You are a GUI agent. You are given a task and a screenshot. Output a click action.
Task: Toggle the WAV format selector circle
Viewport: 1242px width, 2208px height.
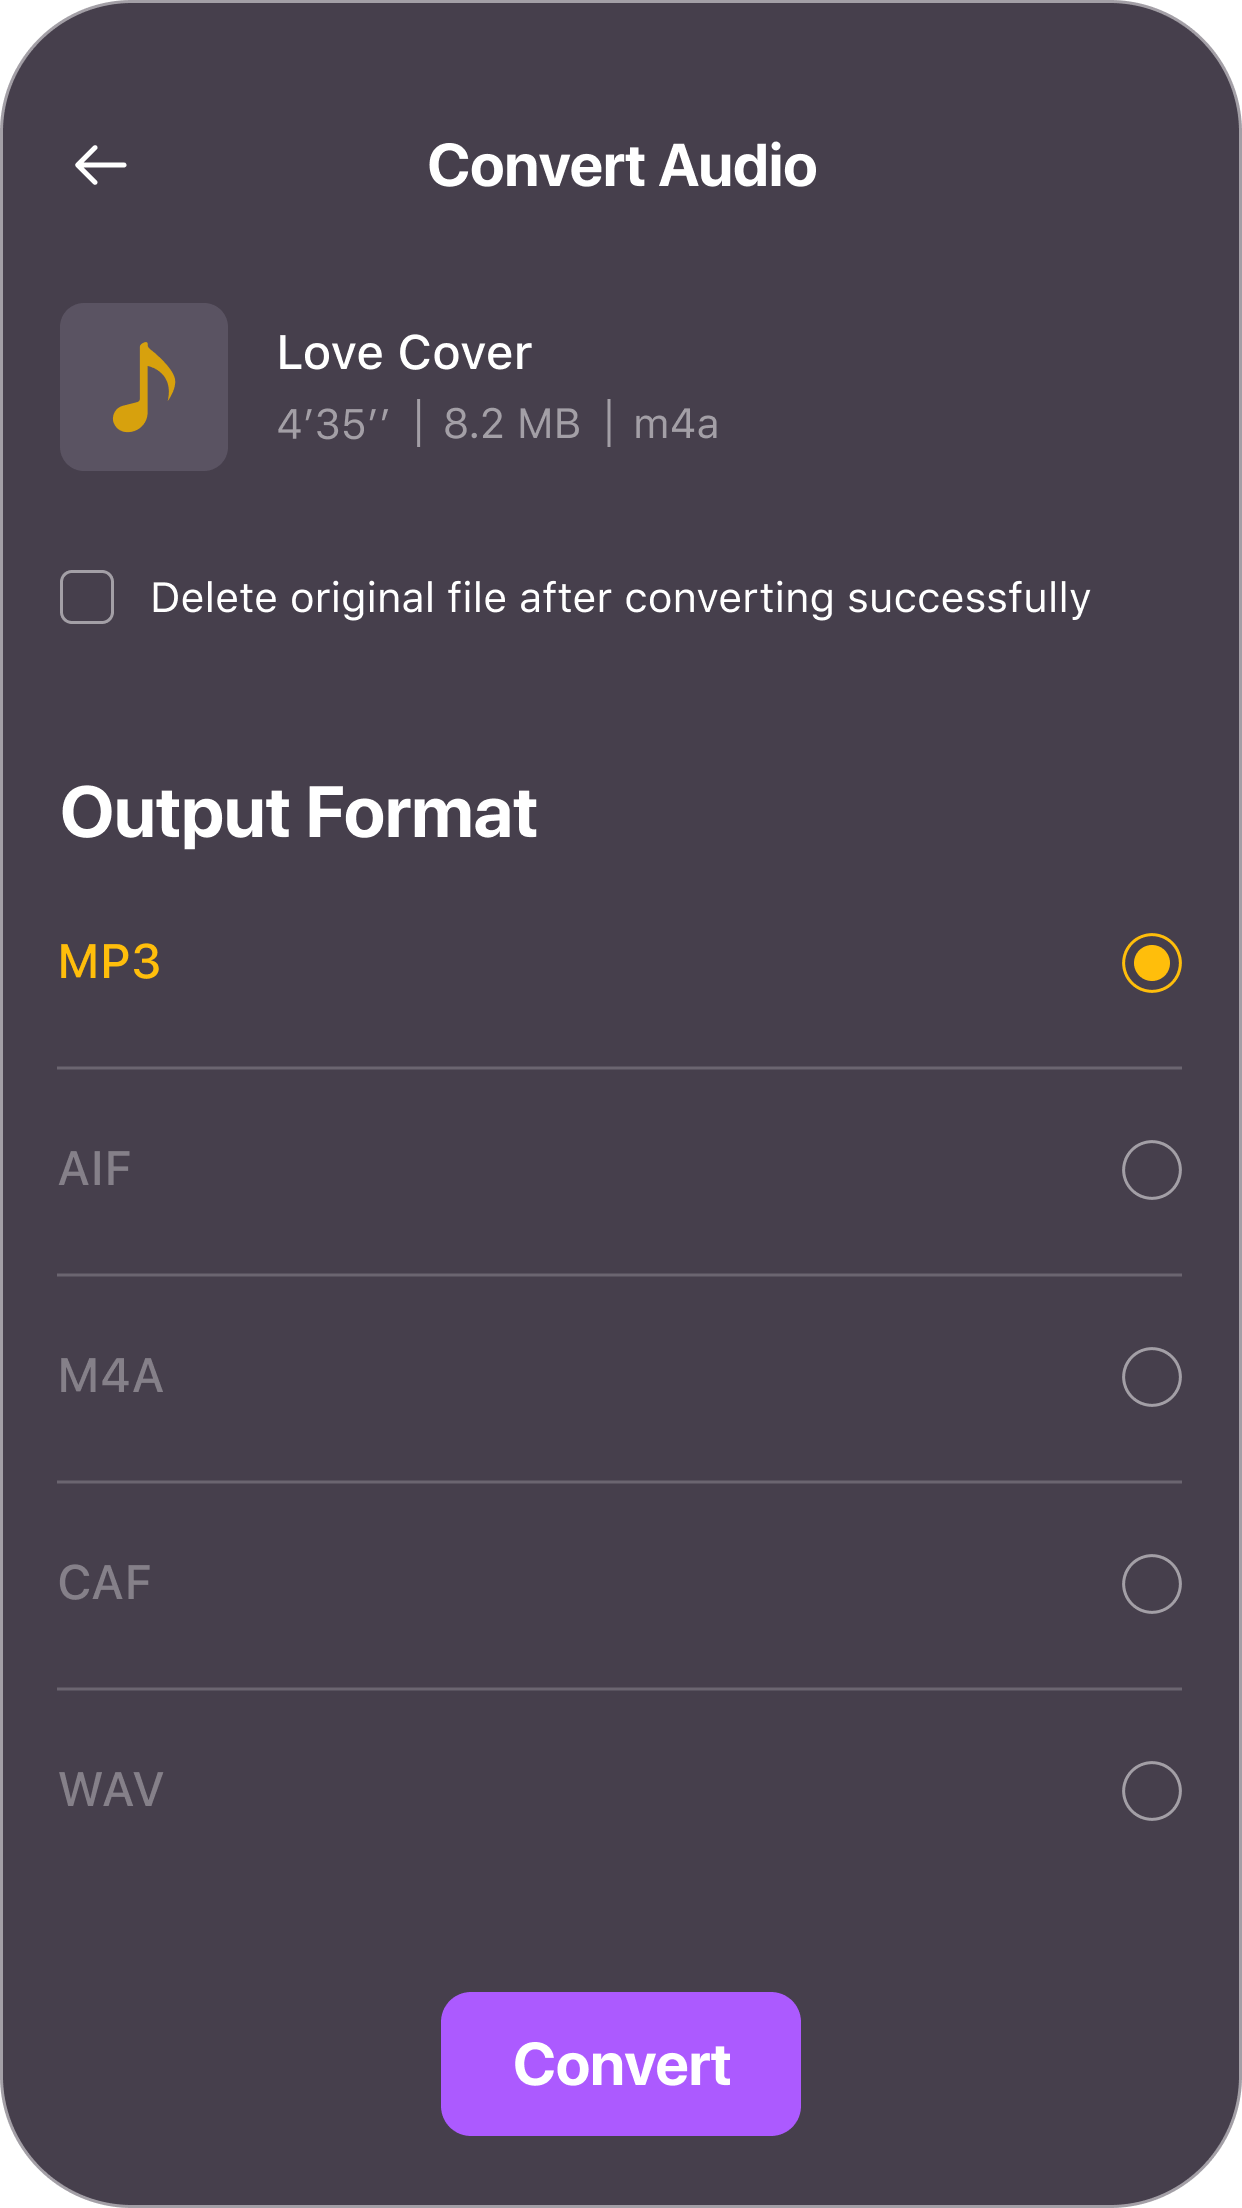point(1150,1789)
